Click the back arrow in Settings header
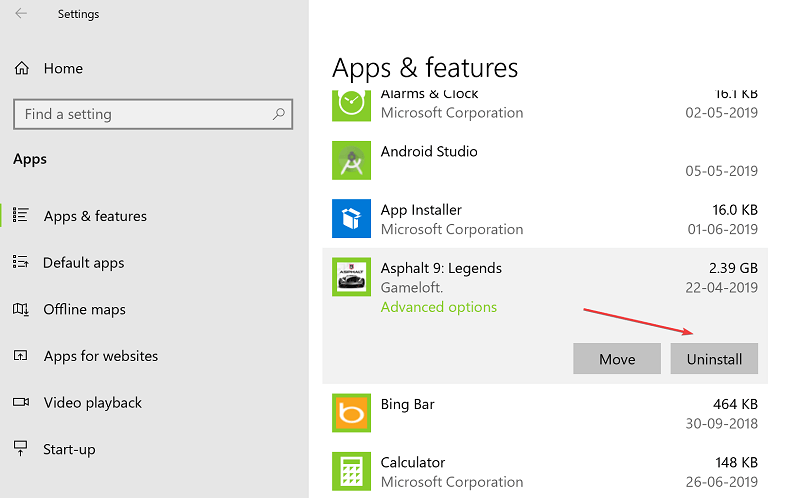 pos(21,13)
